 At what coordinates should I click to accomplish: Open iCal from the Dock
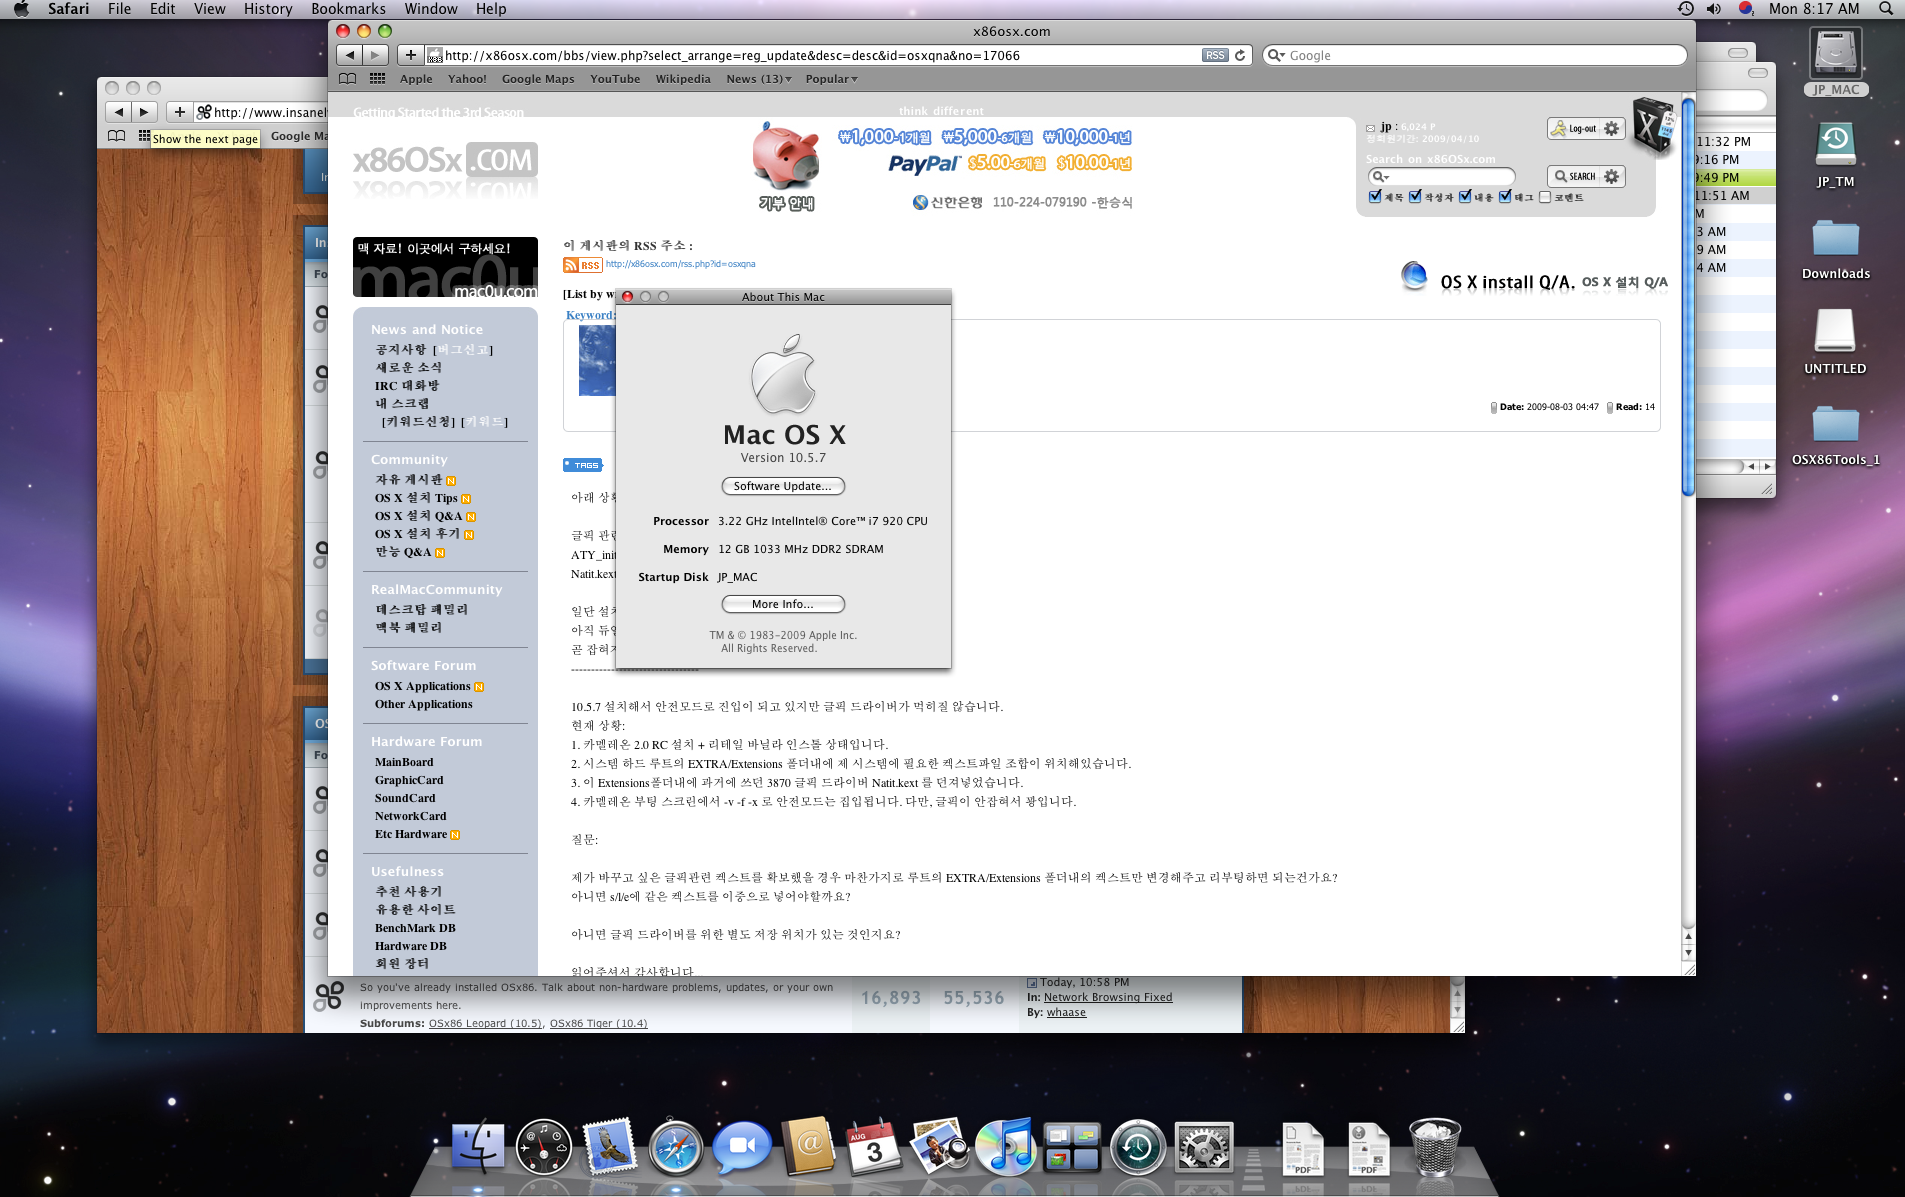874,1147
